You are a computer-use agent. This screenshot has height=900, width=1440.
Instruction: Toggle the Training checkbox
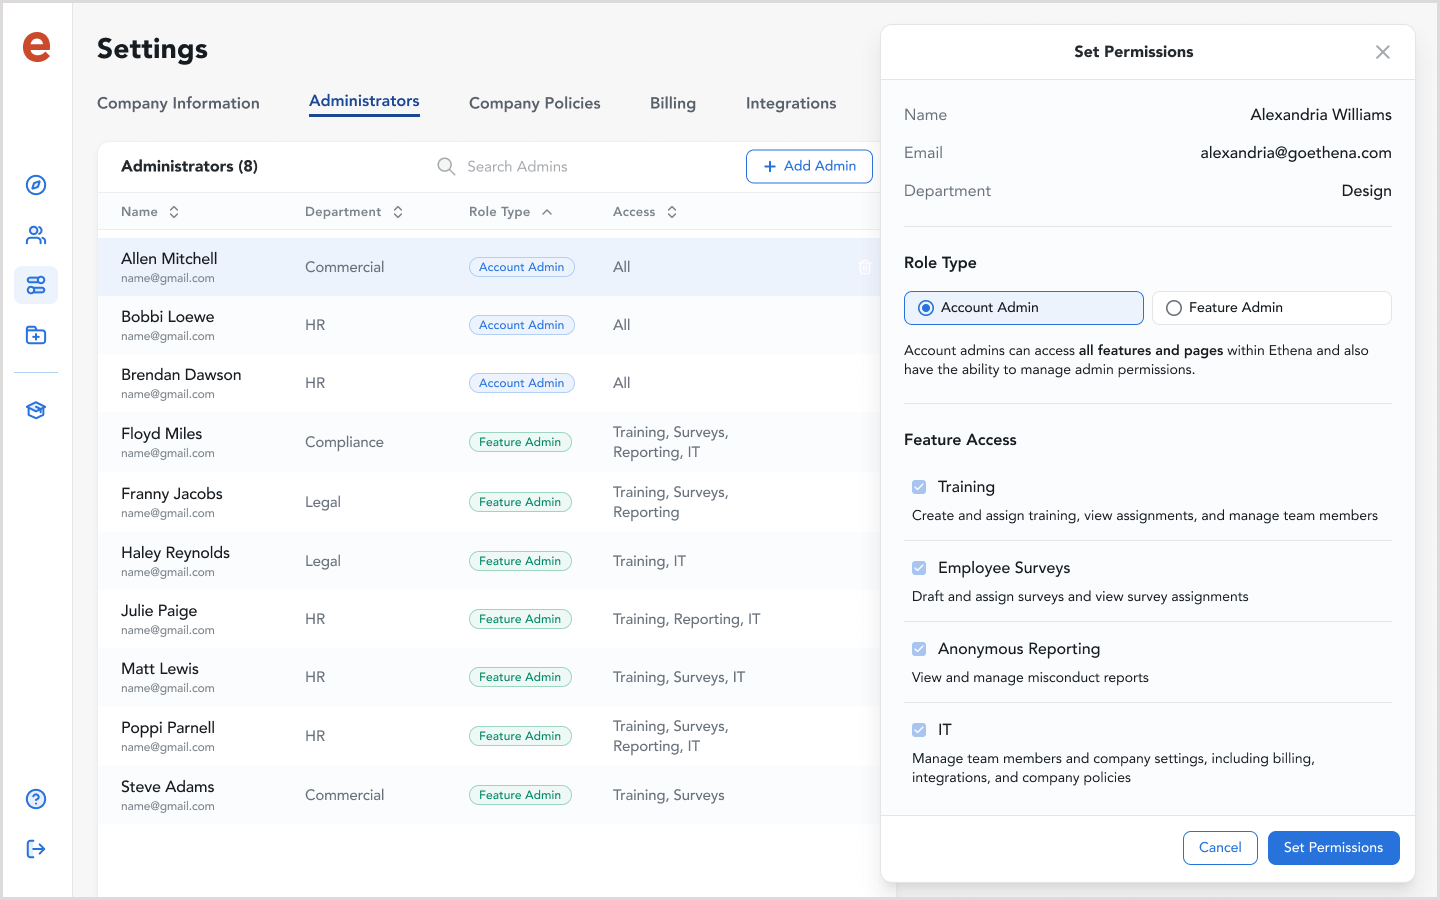point(919,487)
